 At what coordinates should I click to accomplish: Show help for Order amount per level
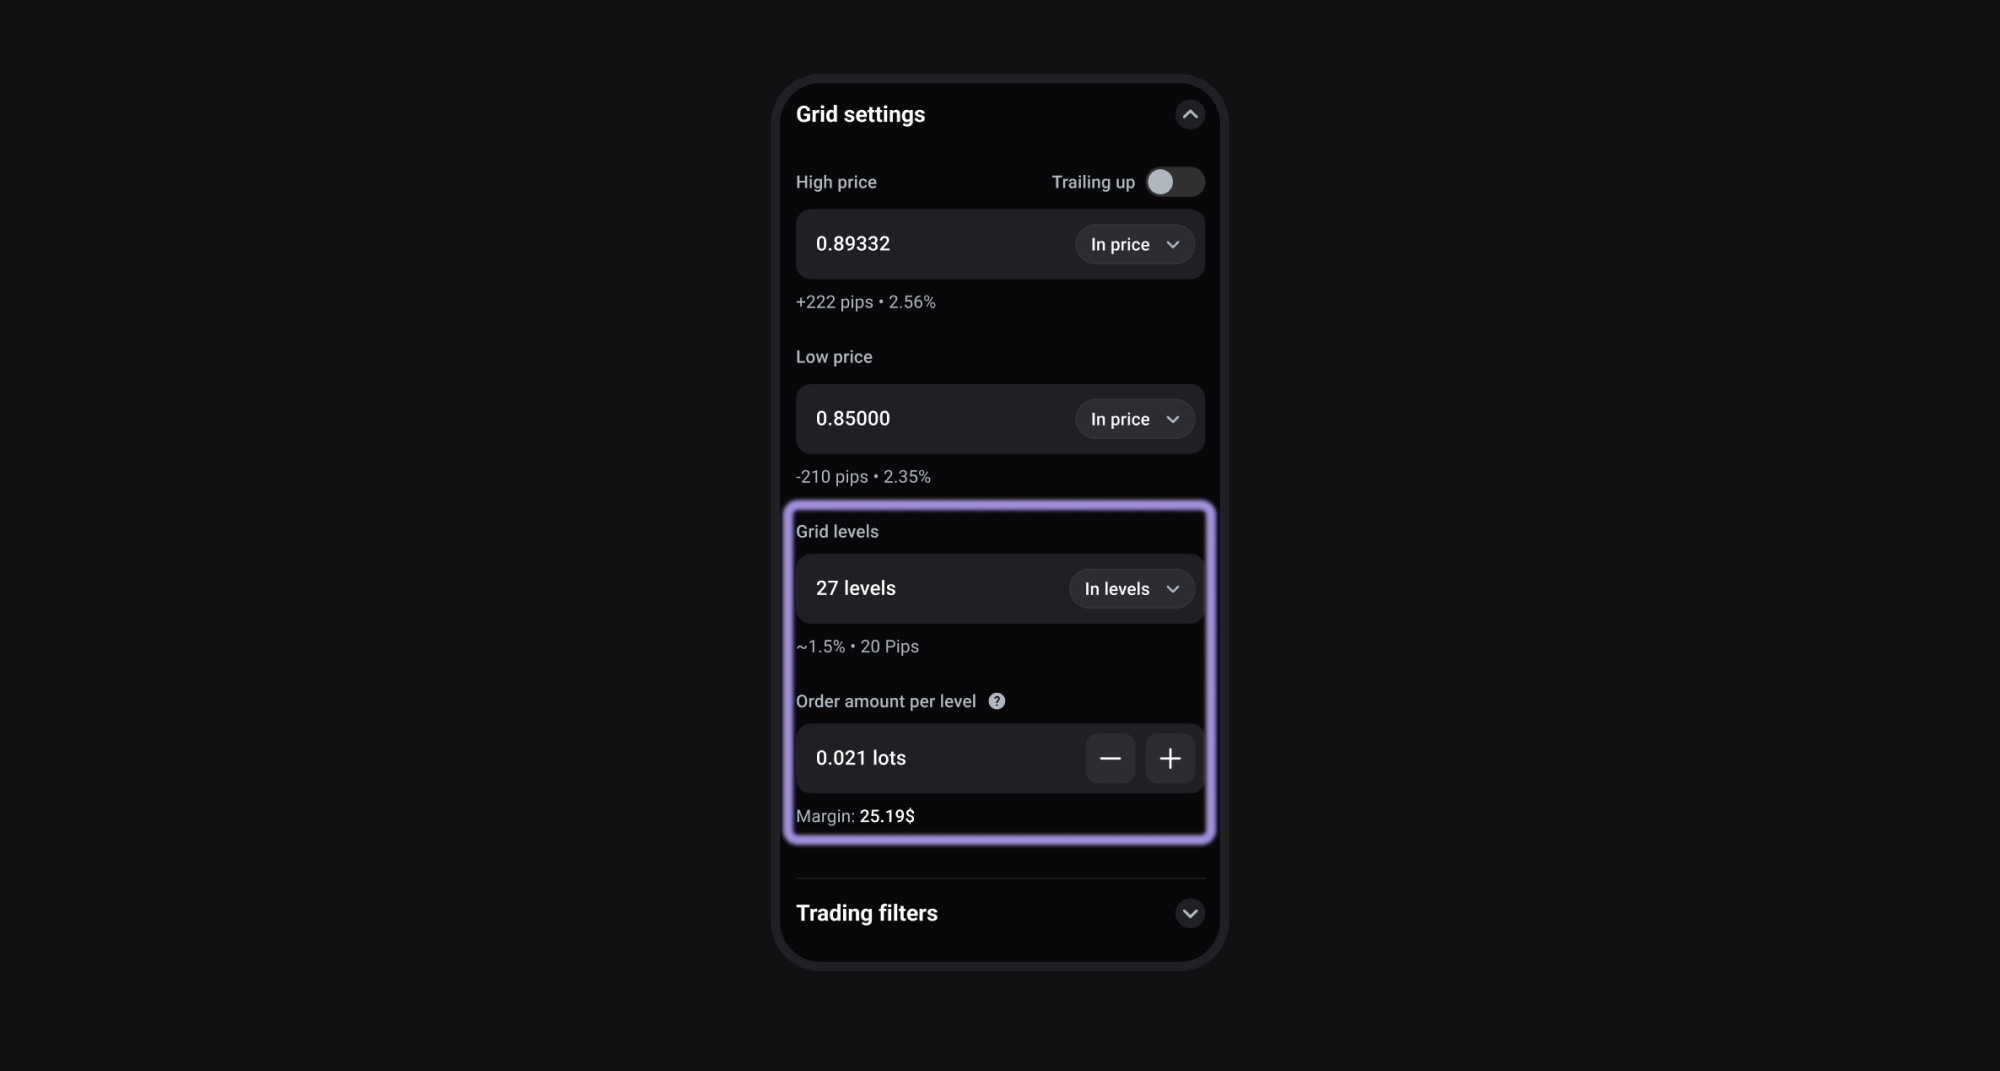coord(997,701)
